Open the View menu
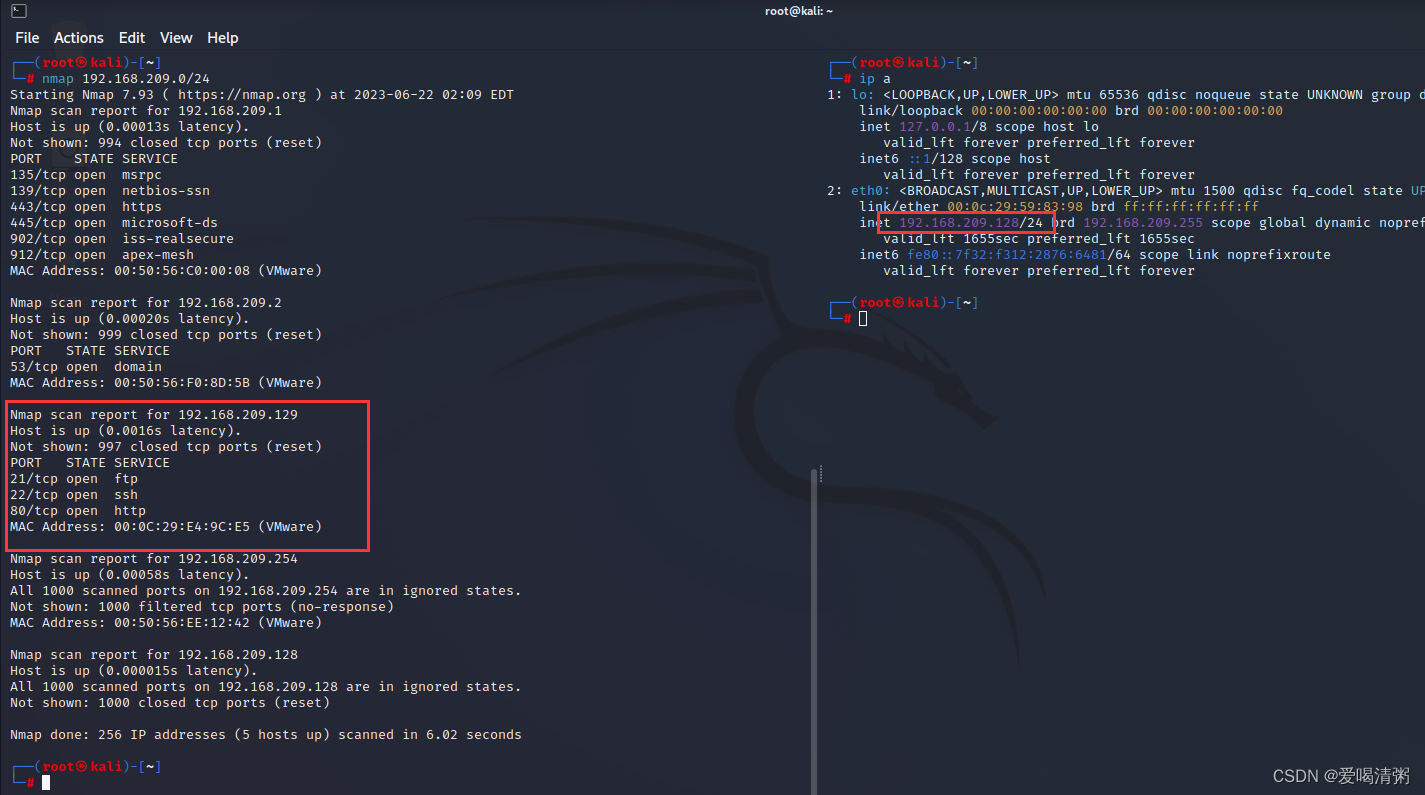Viewport: 1425px width, 795px height. [x=176, y=37]
